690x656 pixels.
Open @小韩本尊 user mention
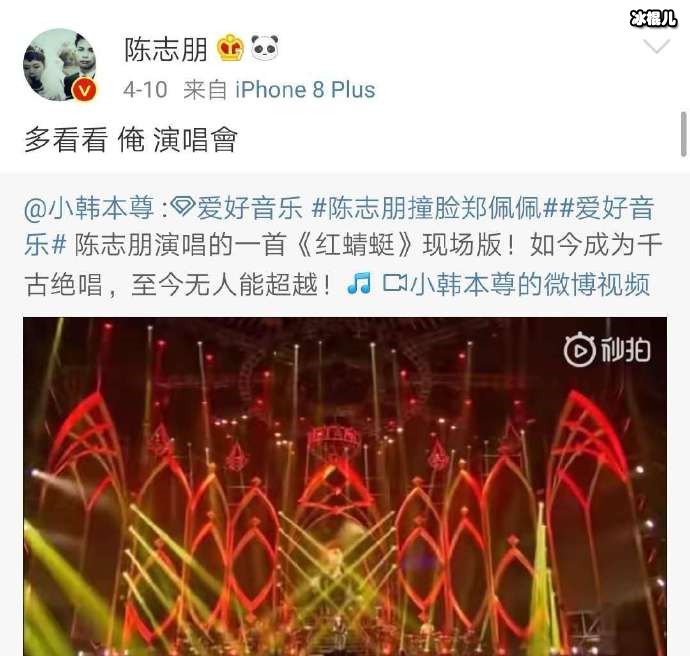90,208
